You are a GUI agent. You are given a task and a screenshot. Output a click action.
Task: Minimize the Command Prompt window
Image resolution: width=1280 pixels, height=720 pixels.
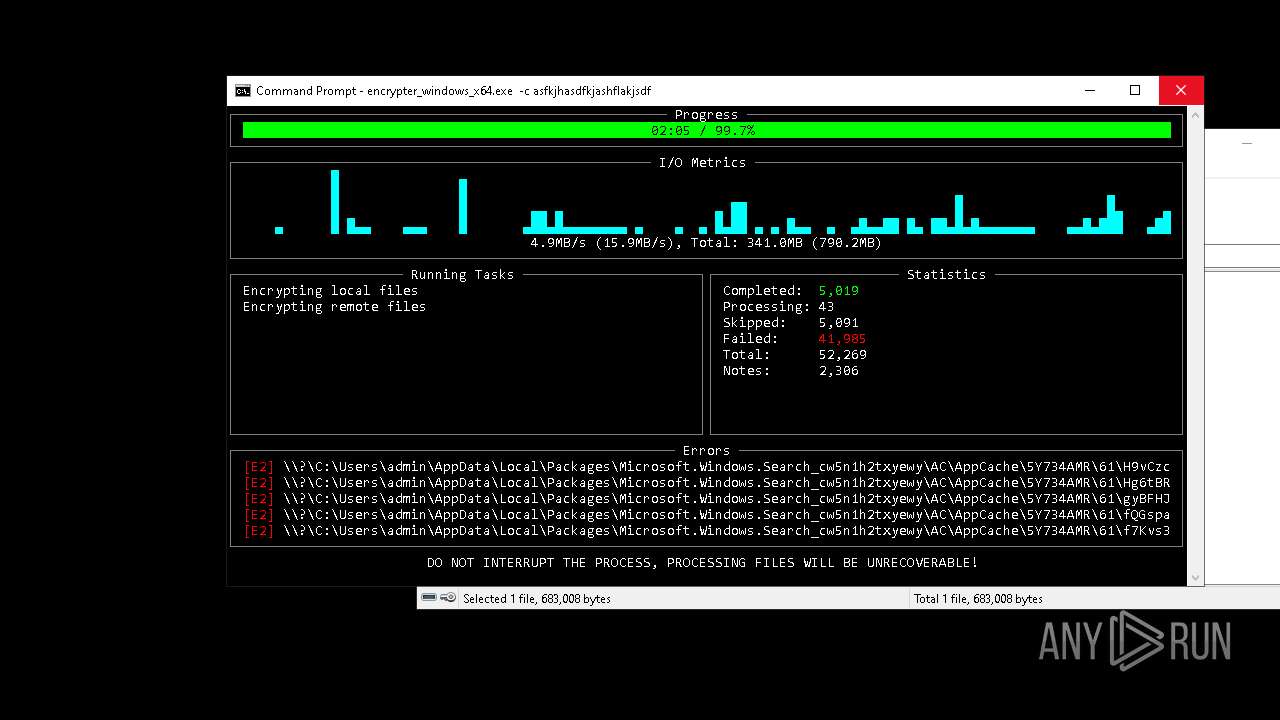(1089, 91)
